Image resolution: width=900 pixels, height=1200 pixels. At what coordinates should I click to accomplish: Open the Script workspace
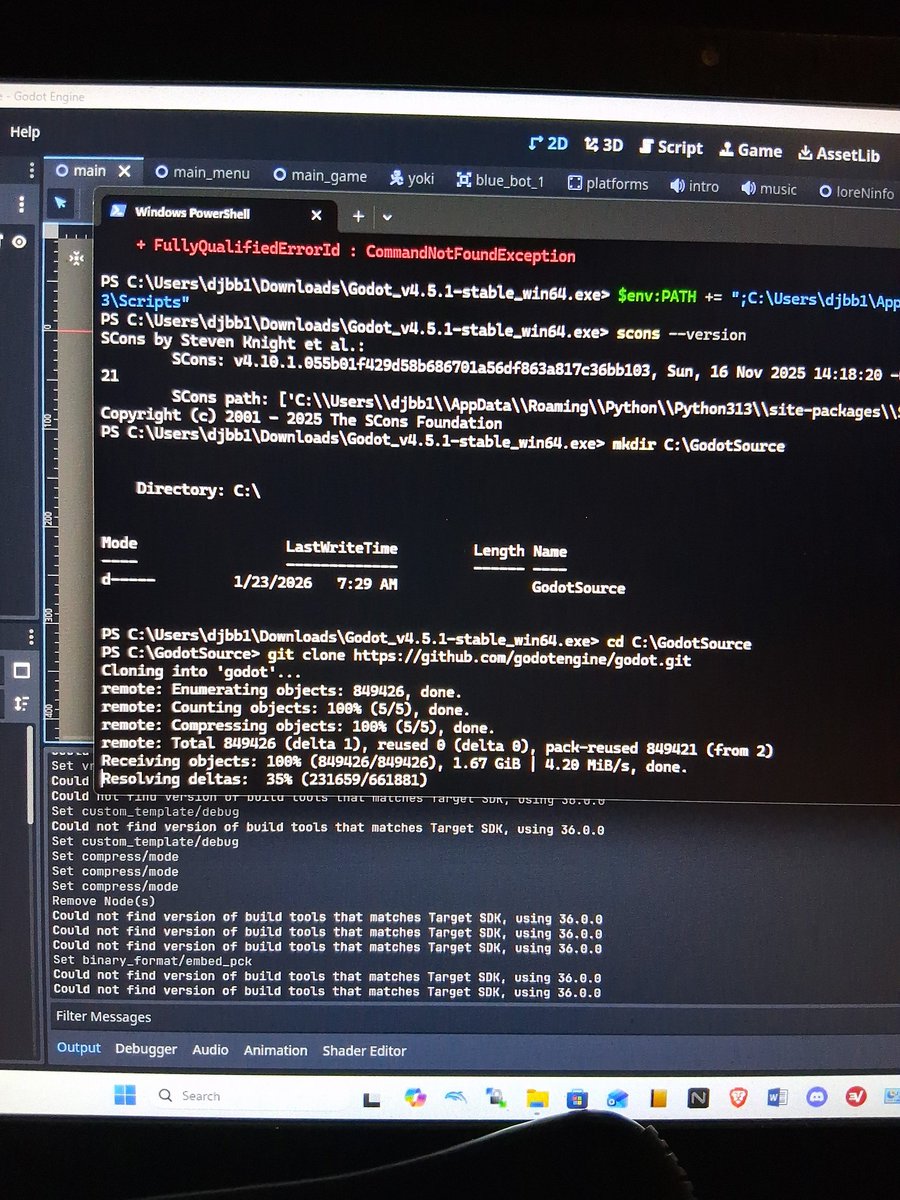pyautogui.click(x=671, y=147)
